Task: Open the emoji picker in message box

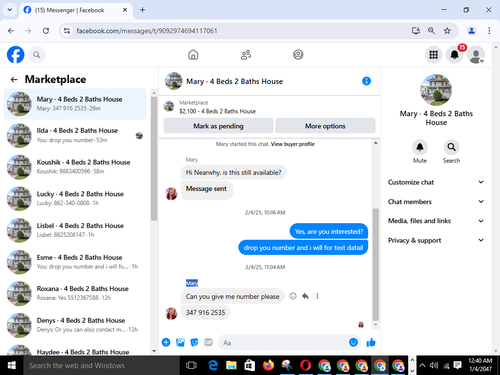Action: [353, 342]
